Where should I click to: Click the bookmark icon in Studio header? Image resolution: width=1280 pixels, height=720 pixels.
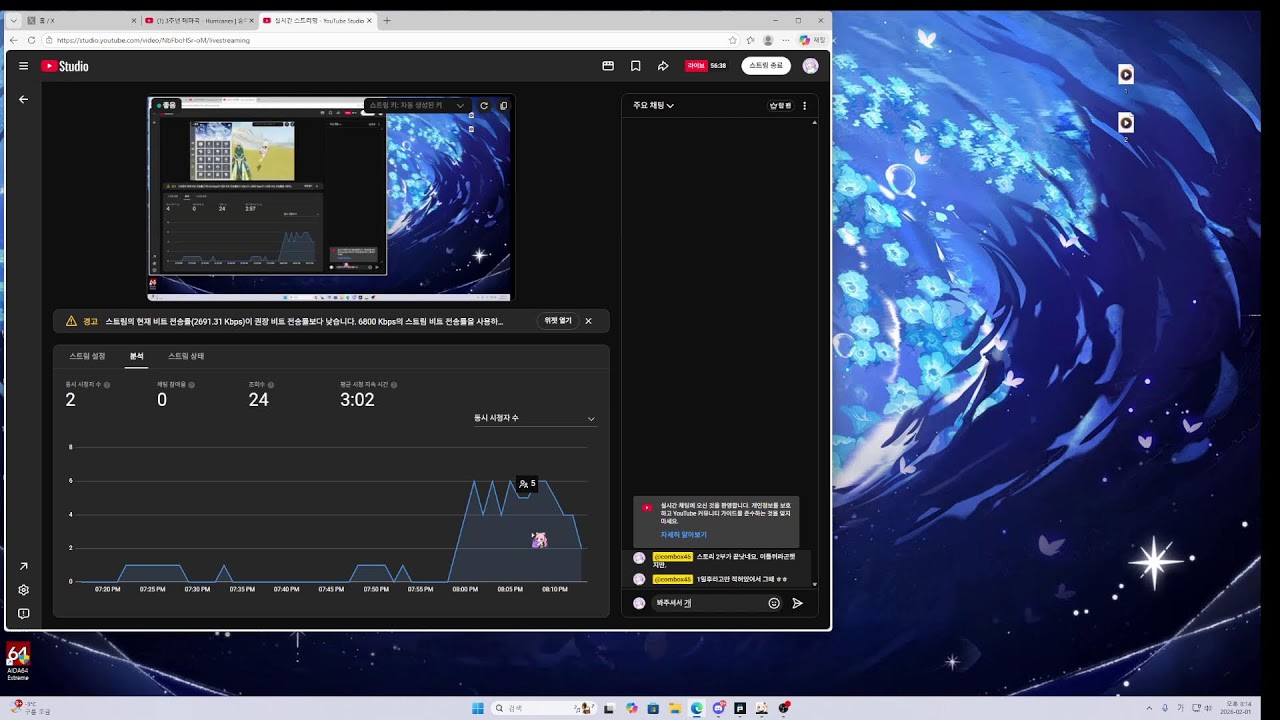pos(635,66)
